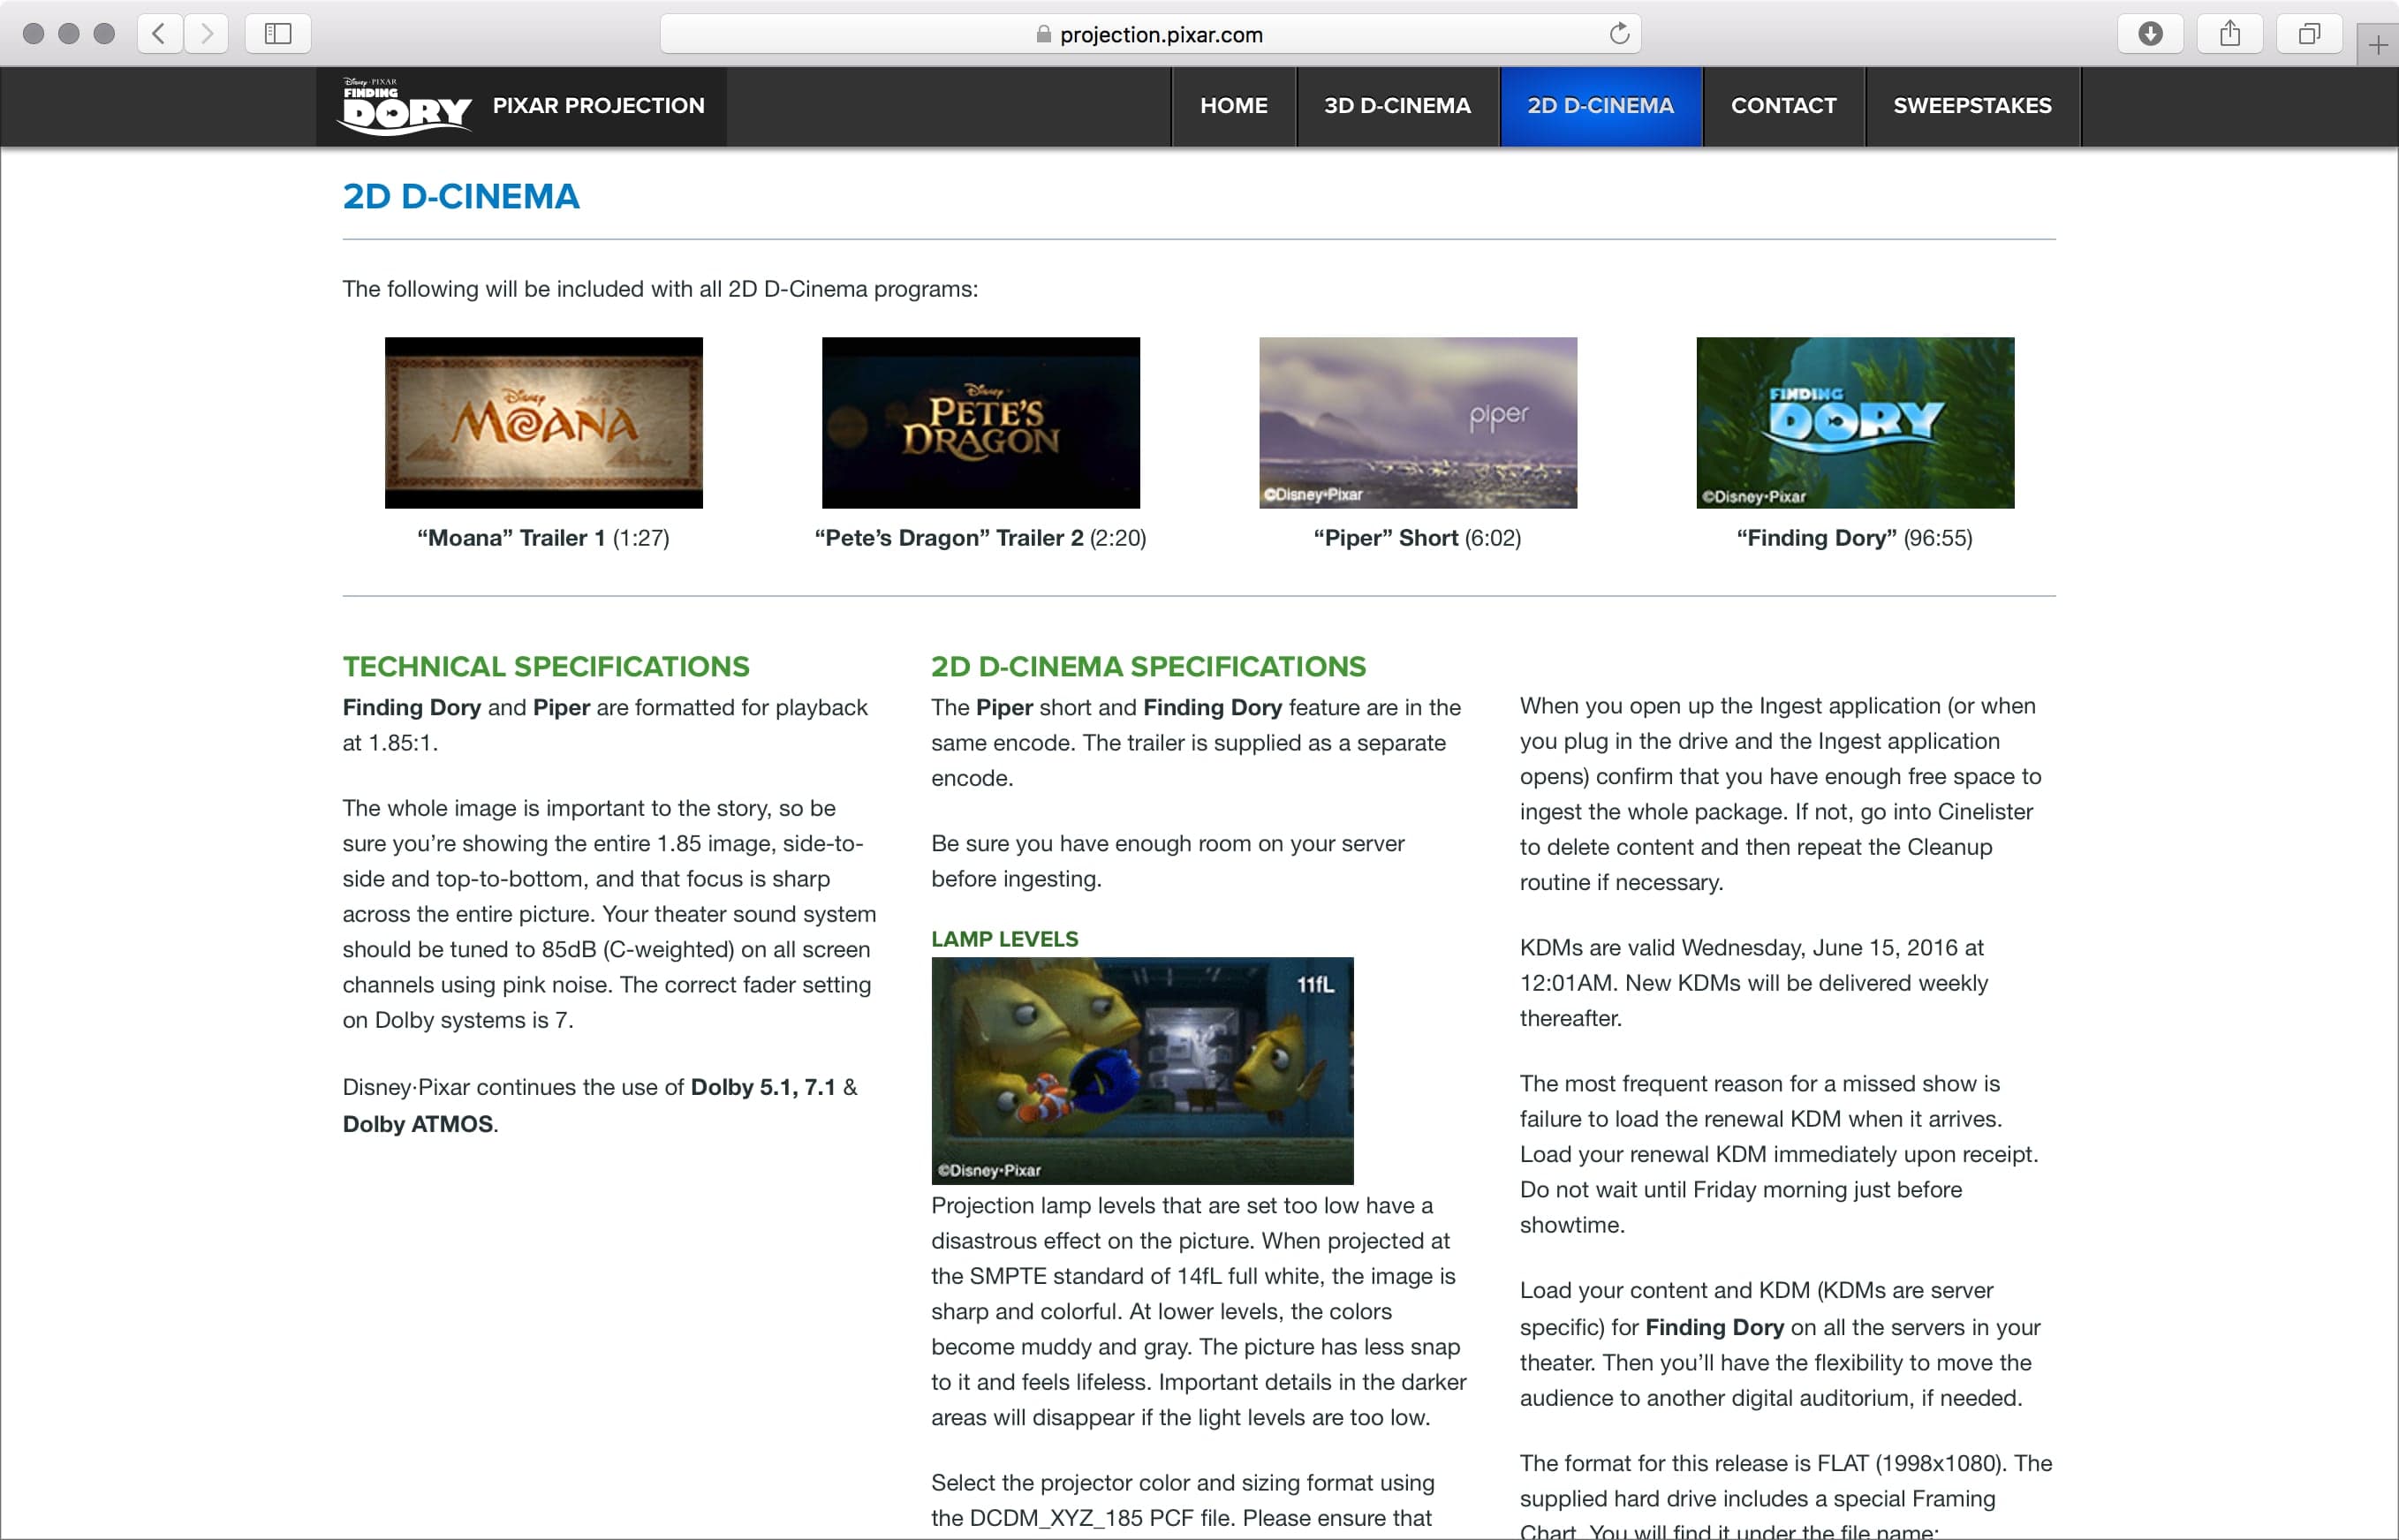Click the macOS window close button
The width and height of the screenshot is (2399, 1540).
(33, 34)
